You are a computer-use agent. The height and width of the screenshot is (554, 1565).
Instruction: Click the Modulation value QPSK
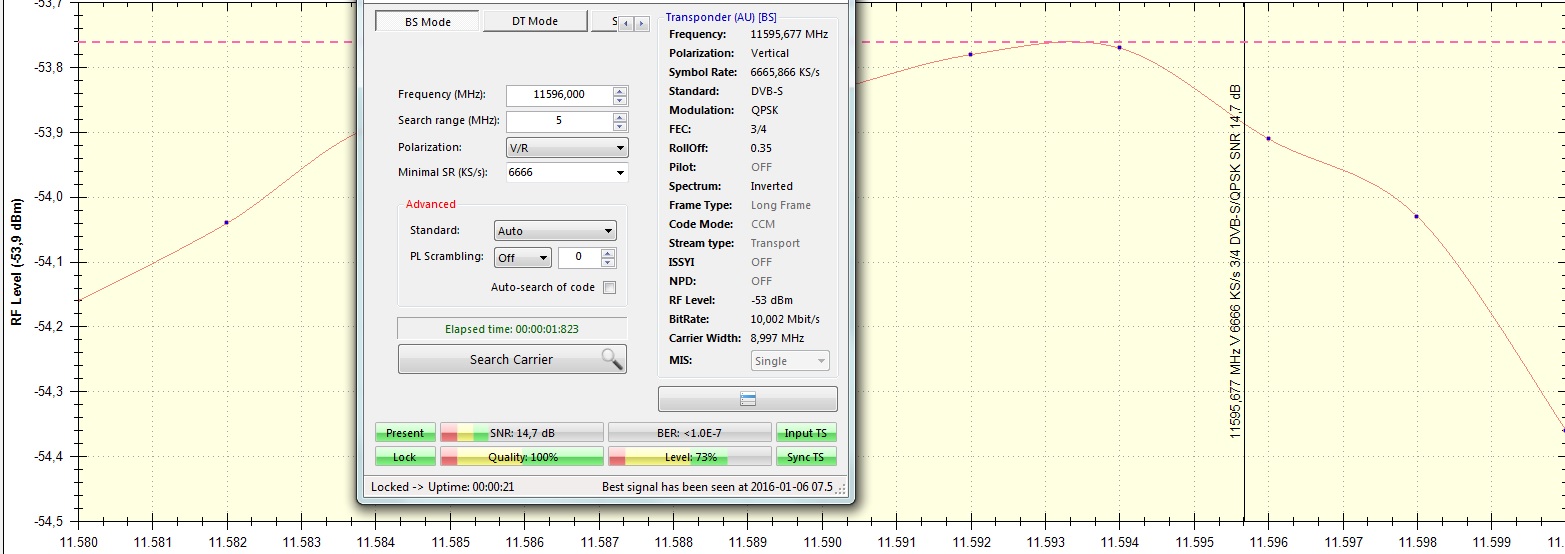(765, 110)
